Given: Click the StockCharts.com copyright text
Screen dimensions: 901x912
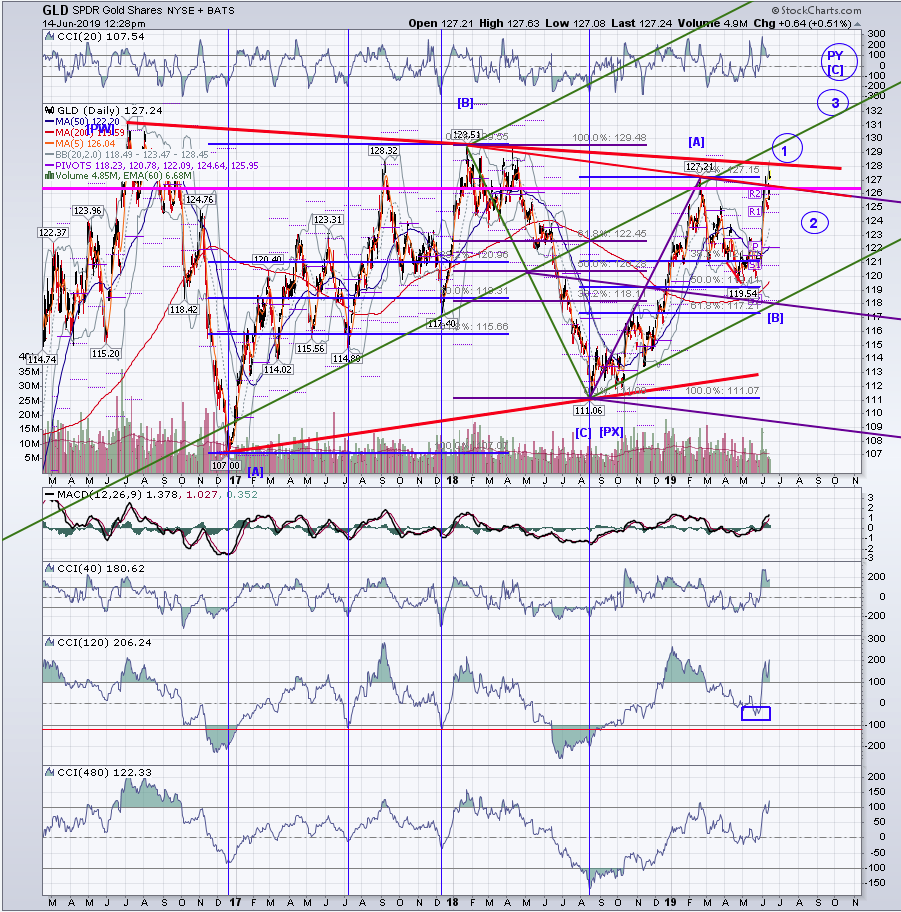Looking at the screenshot, I should click(x=817, y=10).
